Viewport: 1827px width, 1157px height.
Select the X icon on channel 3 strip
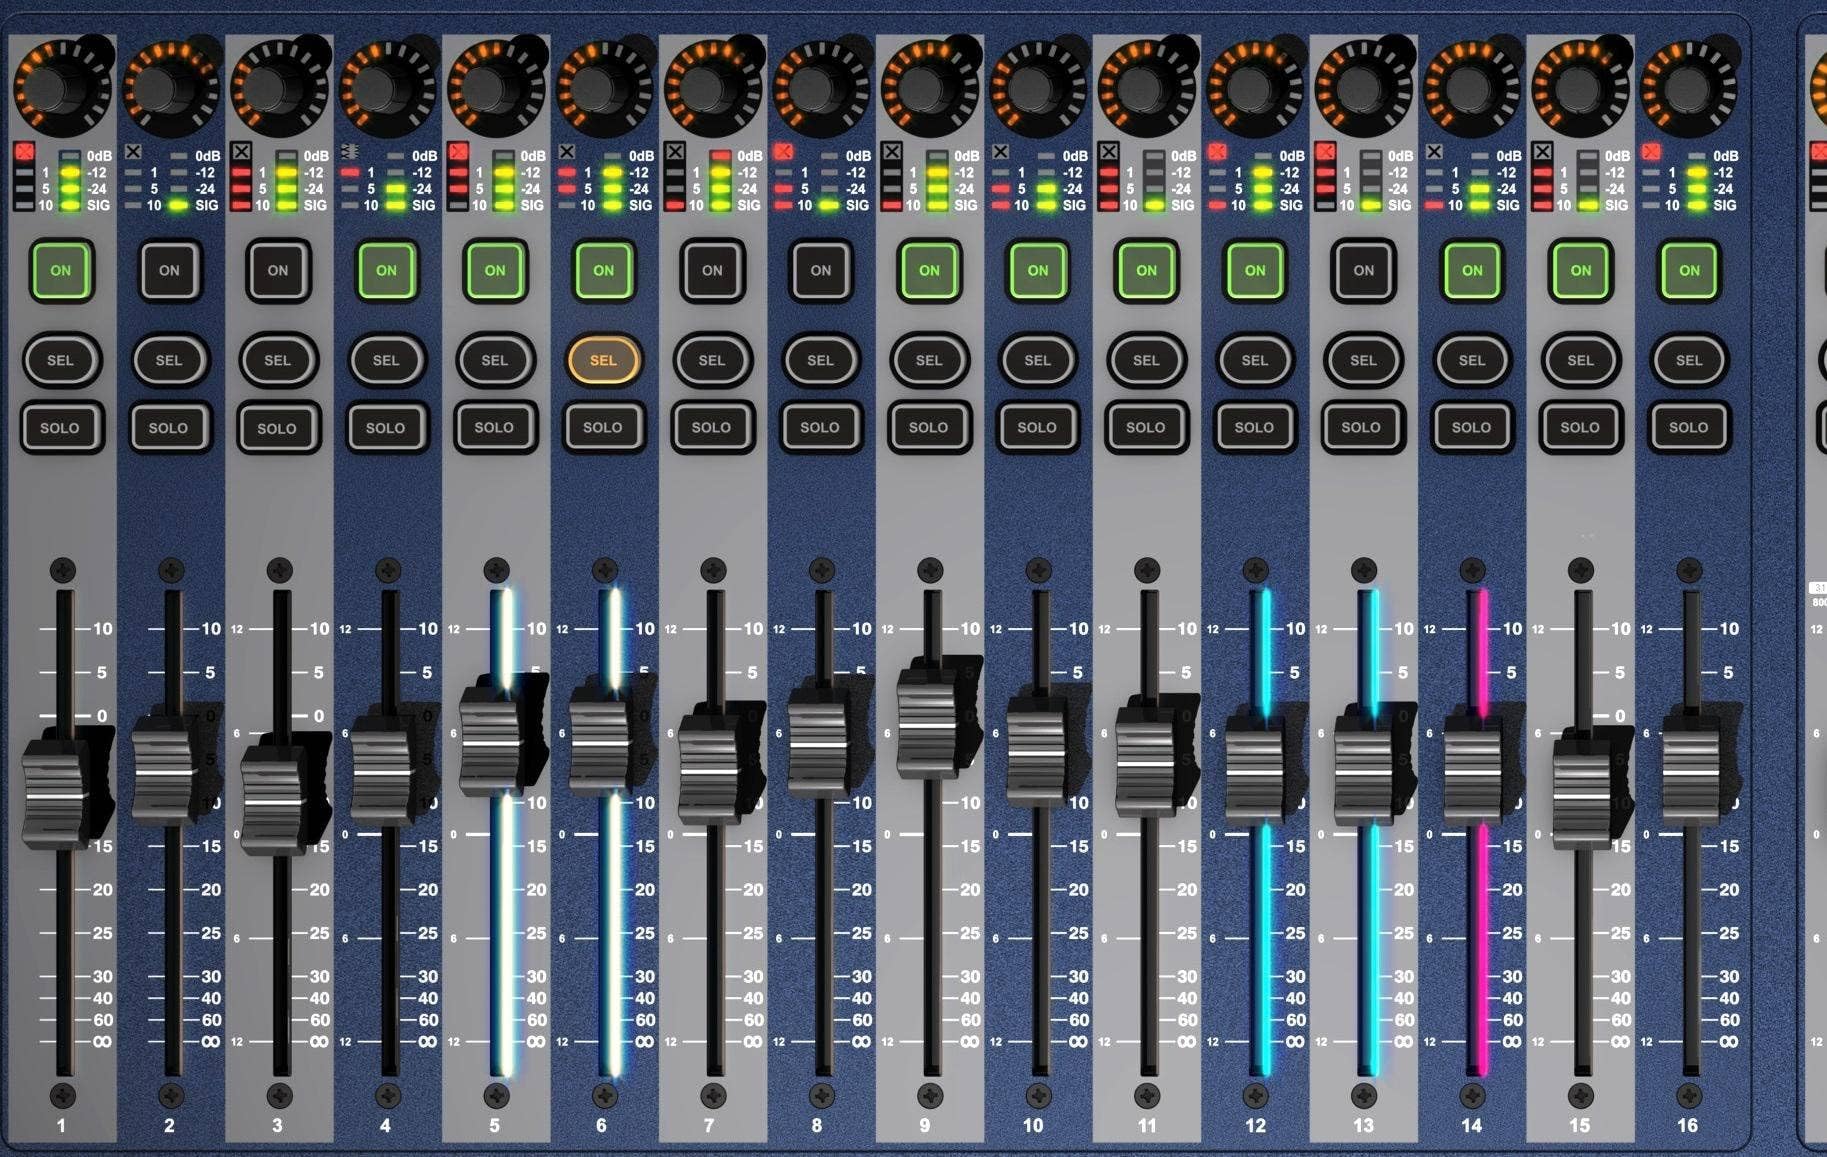tap(240, 153)
